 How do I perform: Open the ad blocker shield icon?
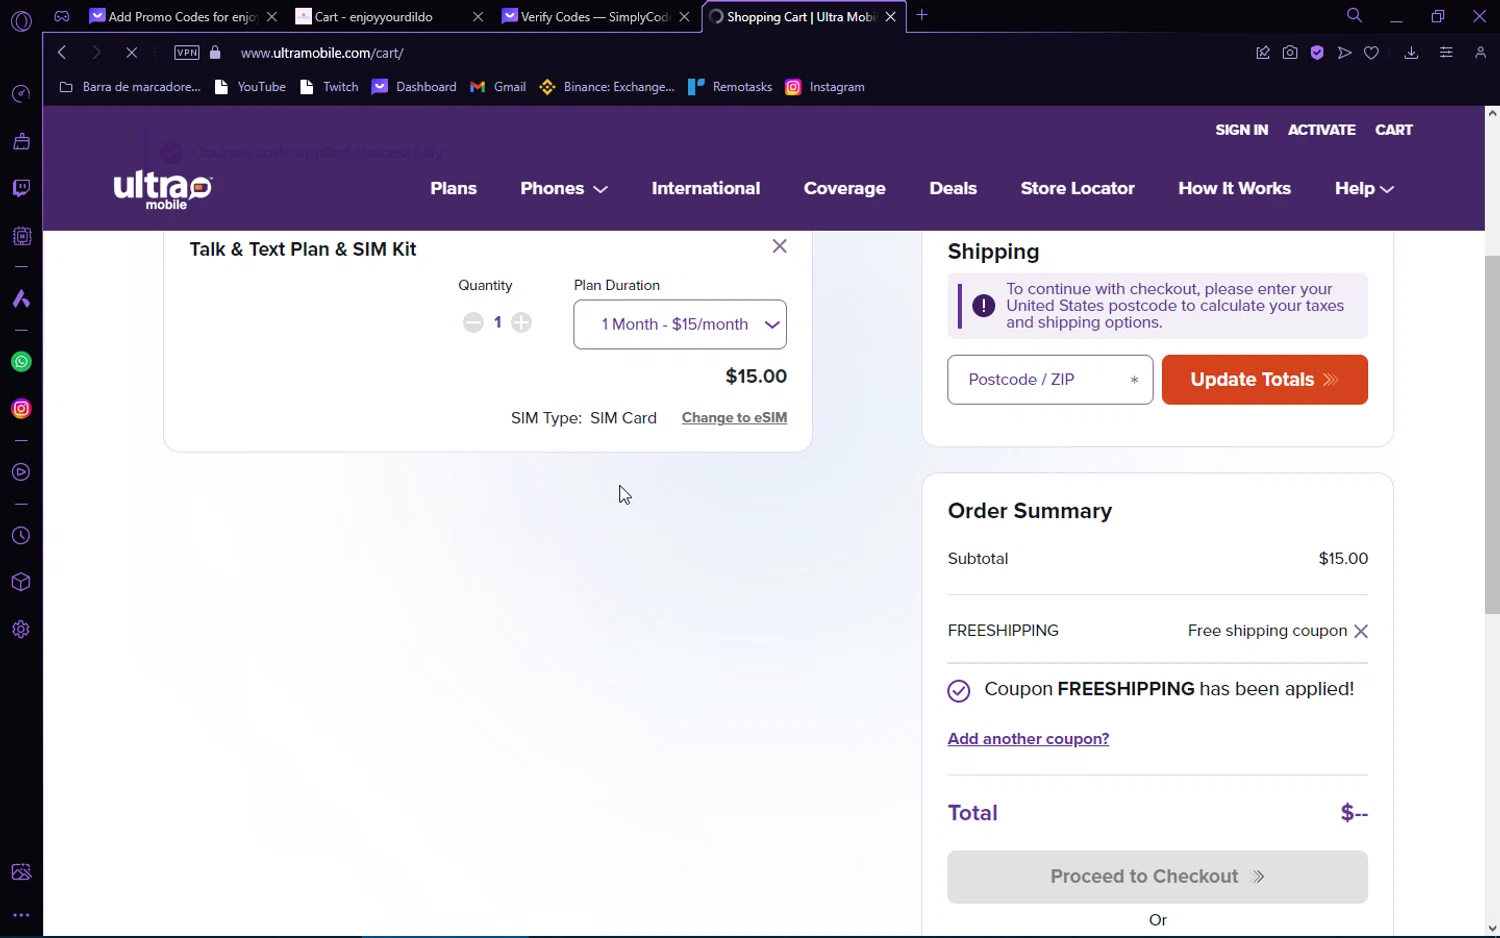click(x=1317, y=53)
